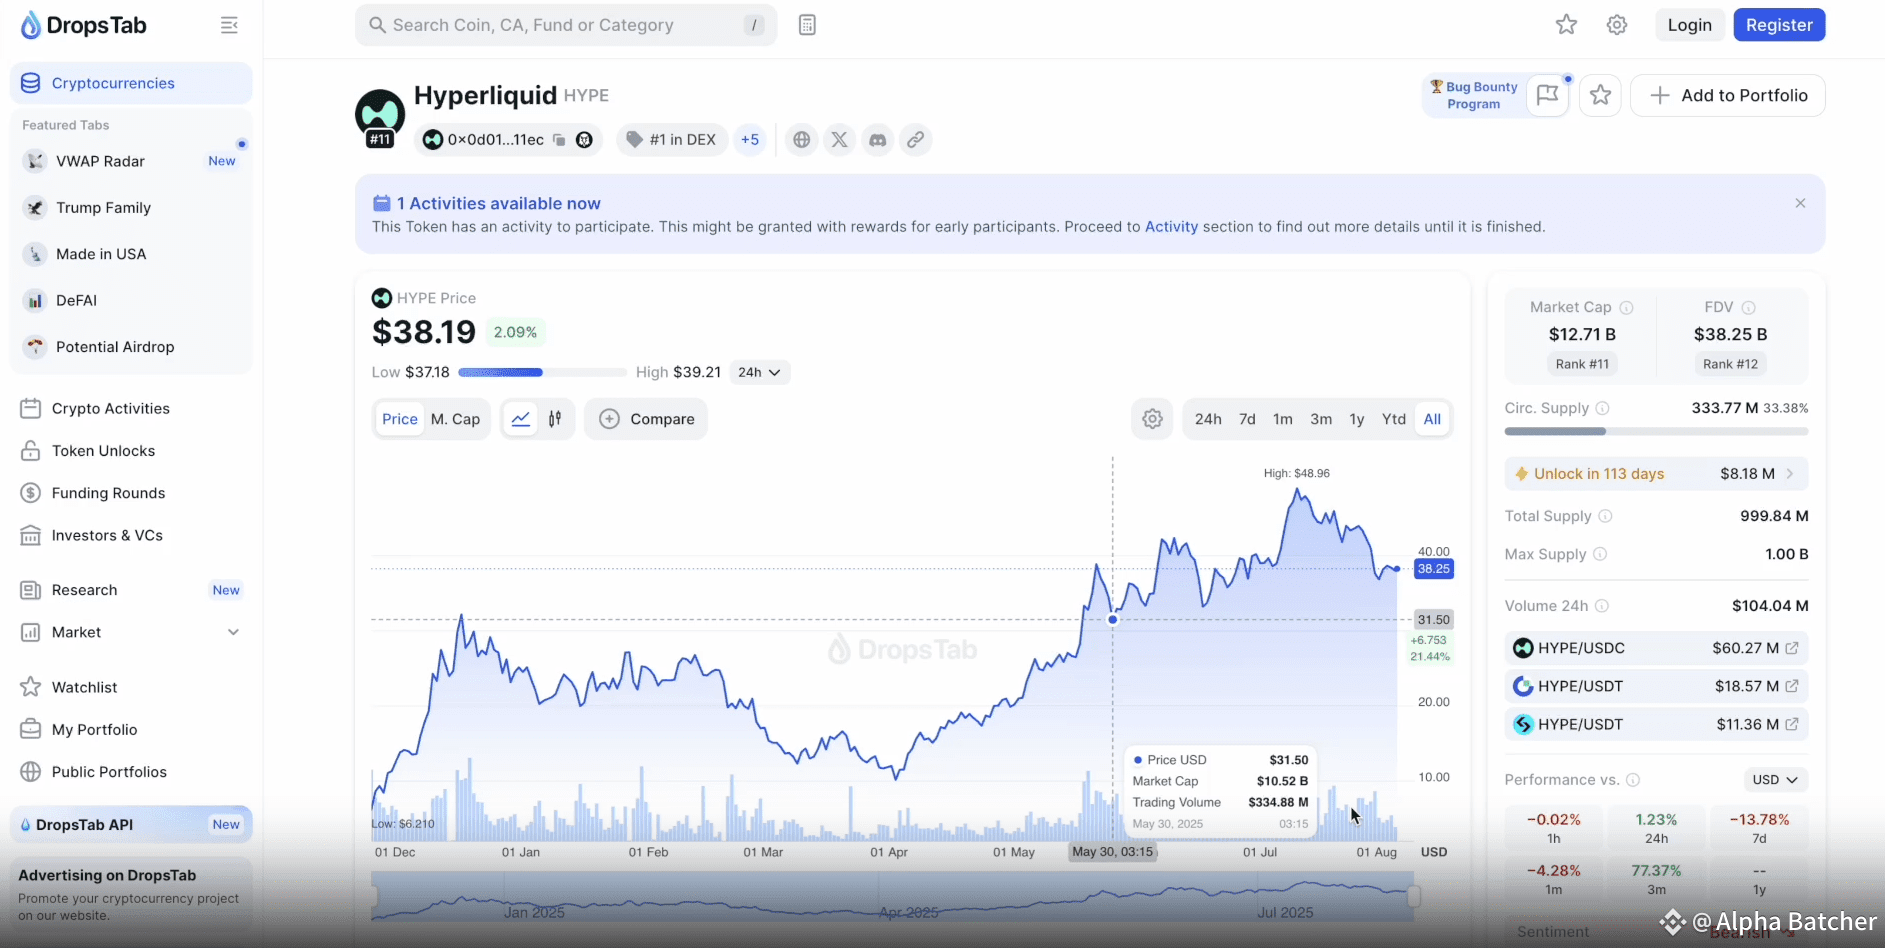The image size is (1885, 948).
Task: Show Max Supply info icon
Action: [1599, 554]
